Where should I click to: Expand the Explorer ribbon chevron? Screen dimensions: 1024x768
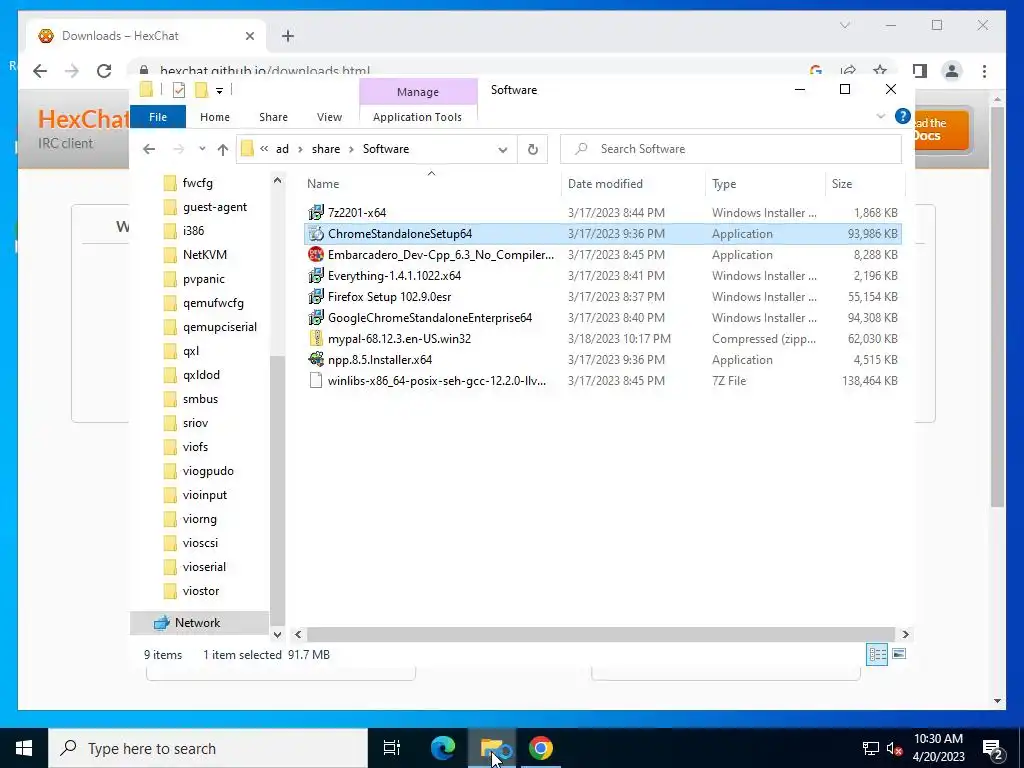(880, 116)
